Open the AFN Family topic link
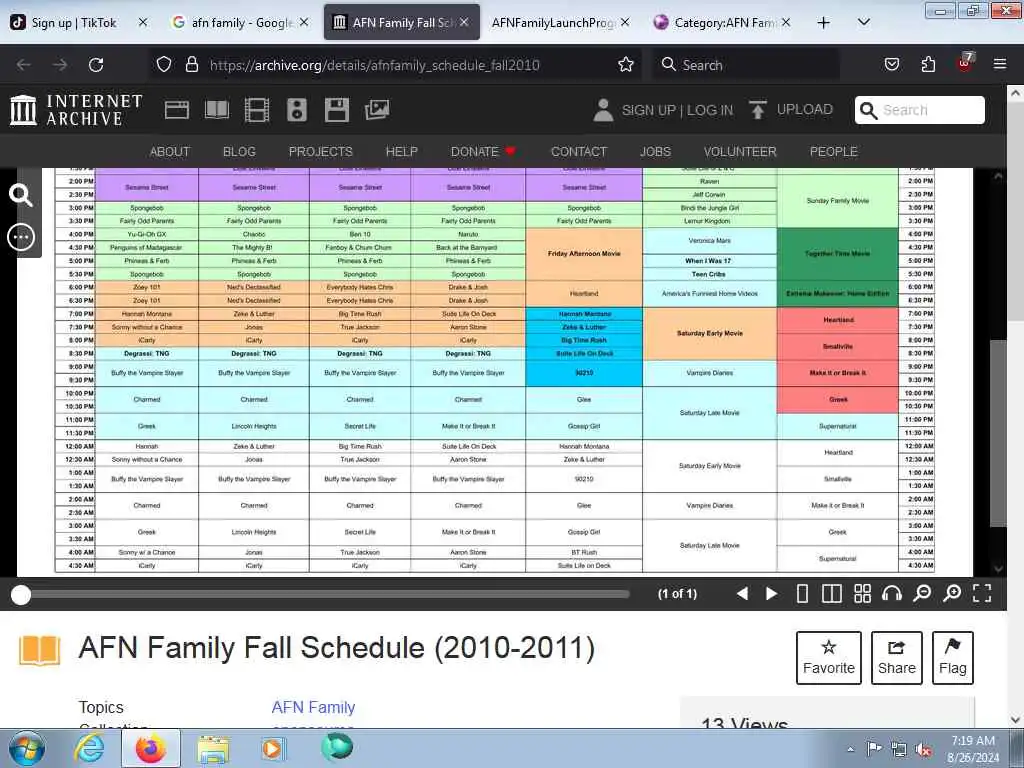 pos(313,707)
